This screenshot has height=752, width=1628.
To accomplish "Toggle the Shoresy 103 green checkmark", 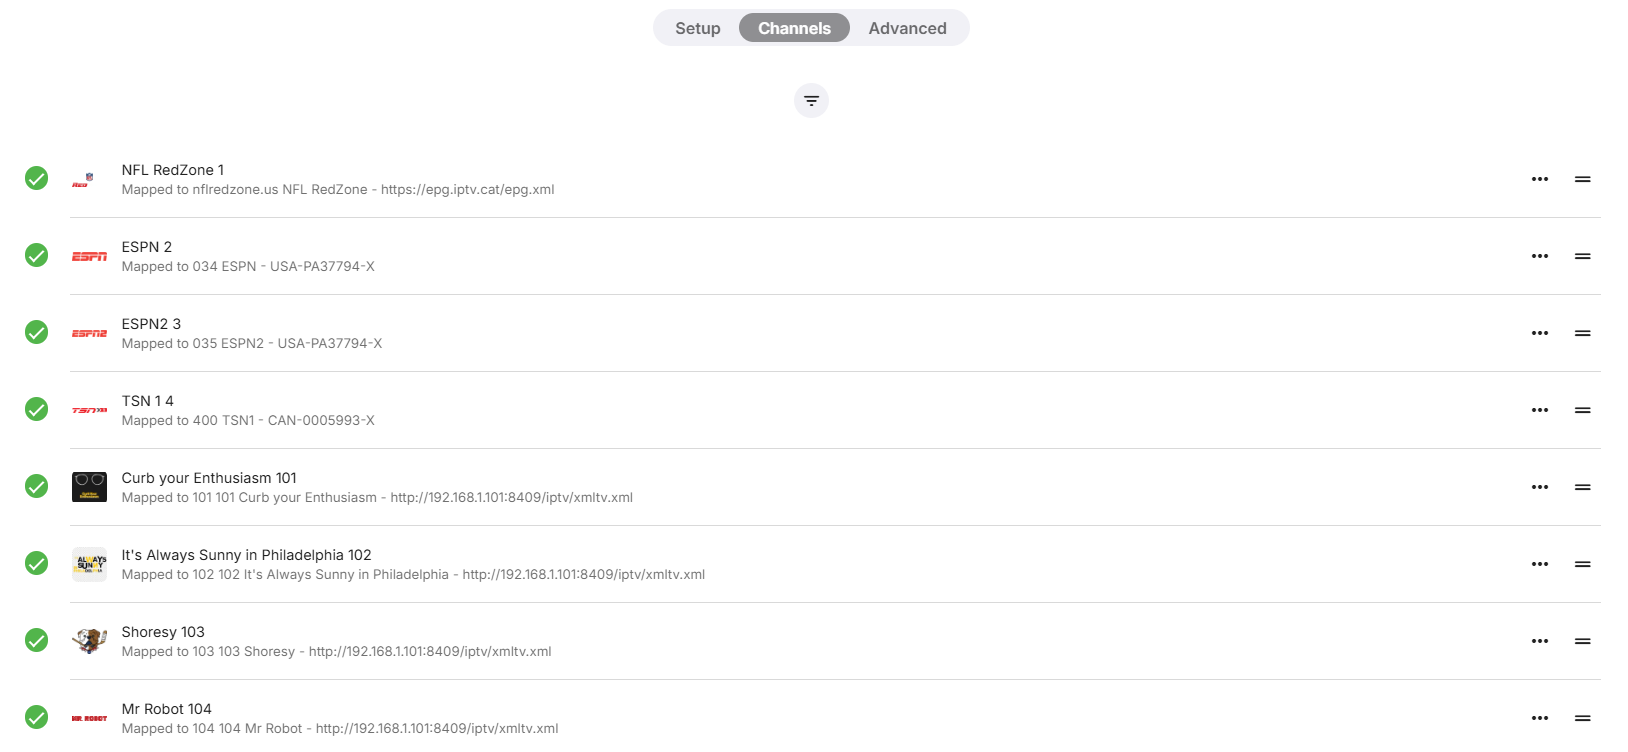I will [36, 640].
